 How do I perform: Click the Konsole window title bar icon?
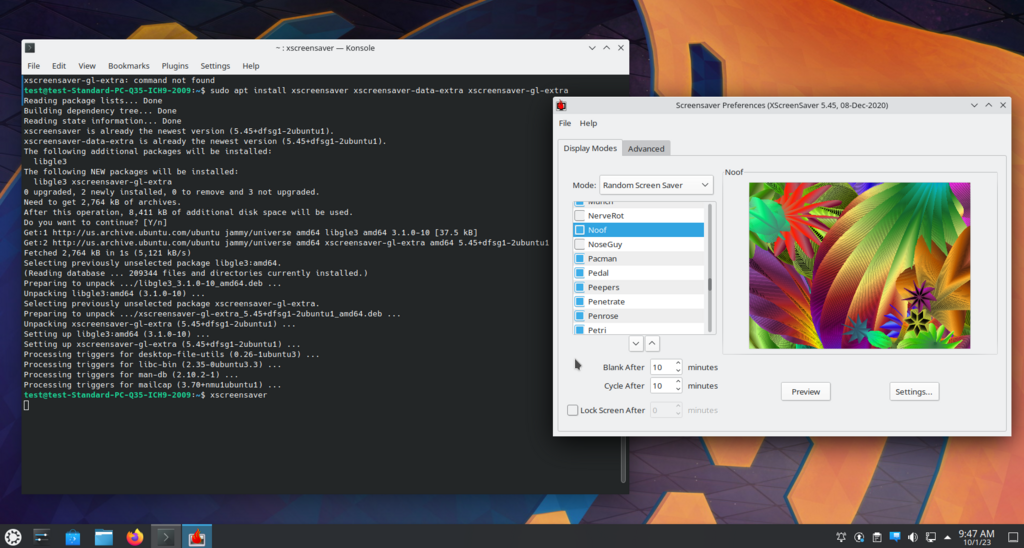tap(31, 48)
